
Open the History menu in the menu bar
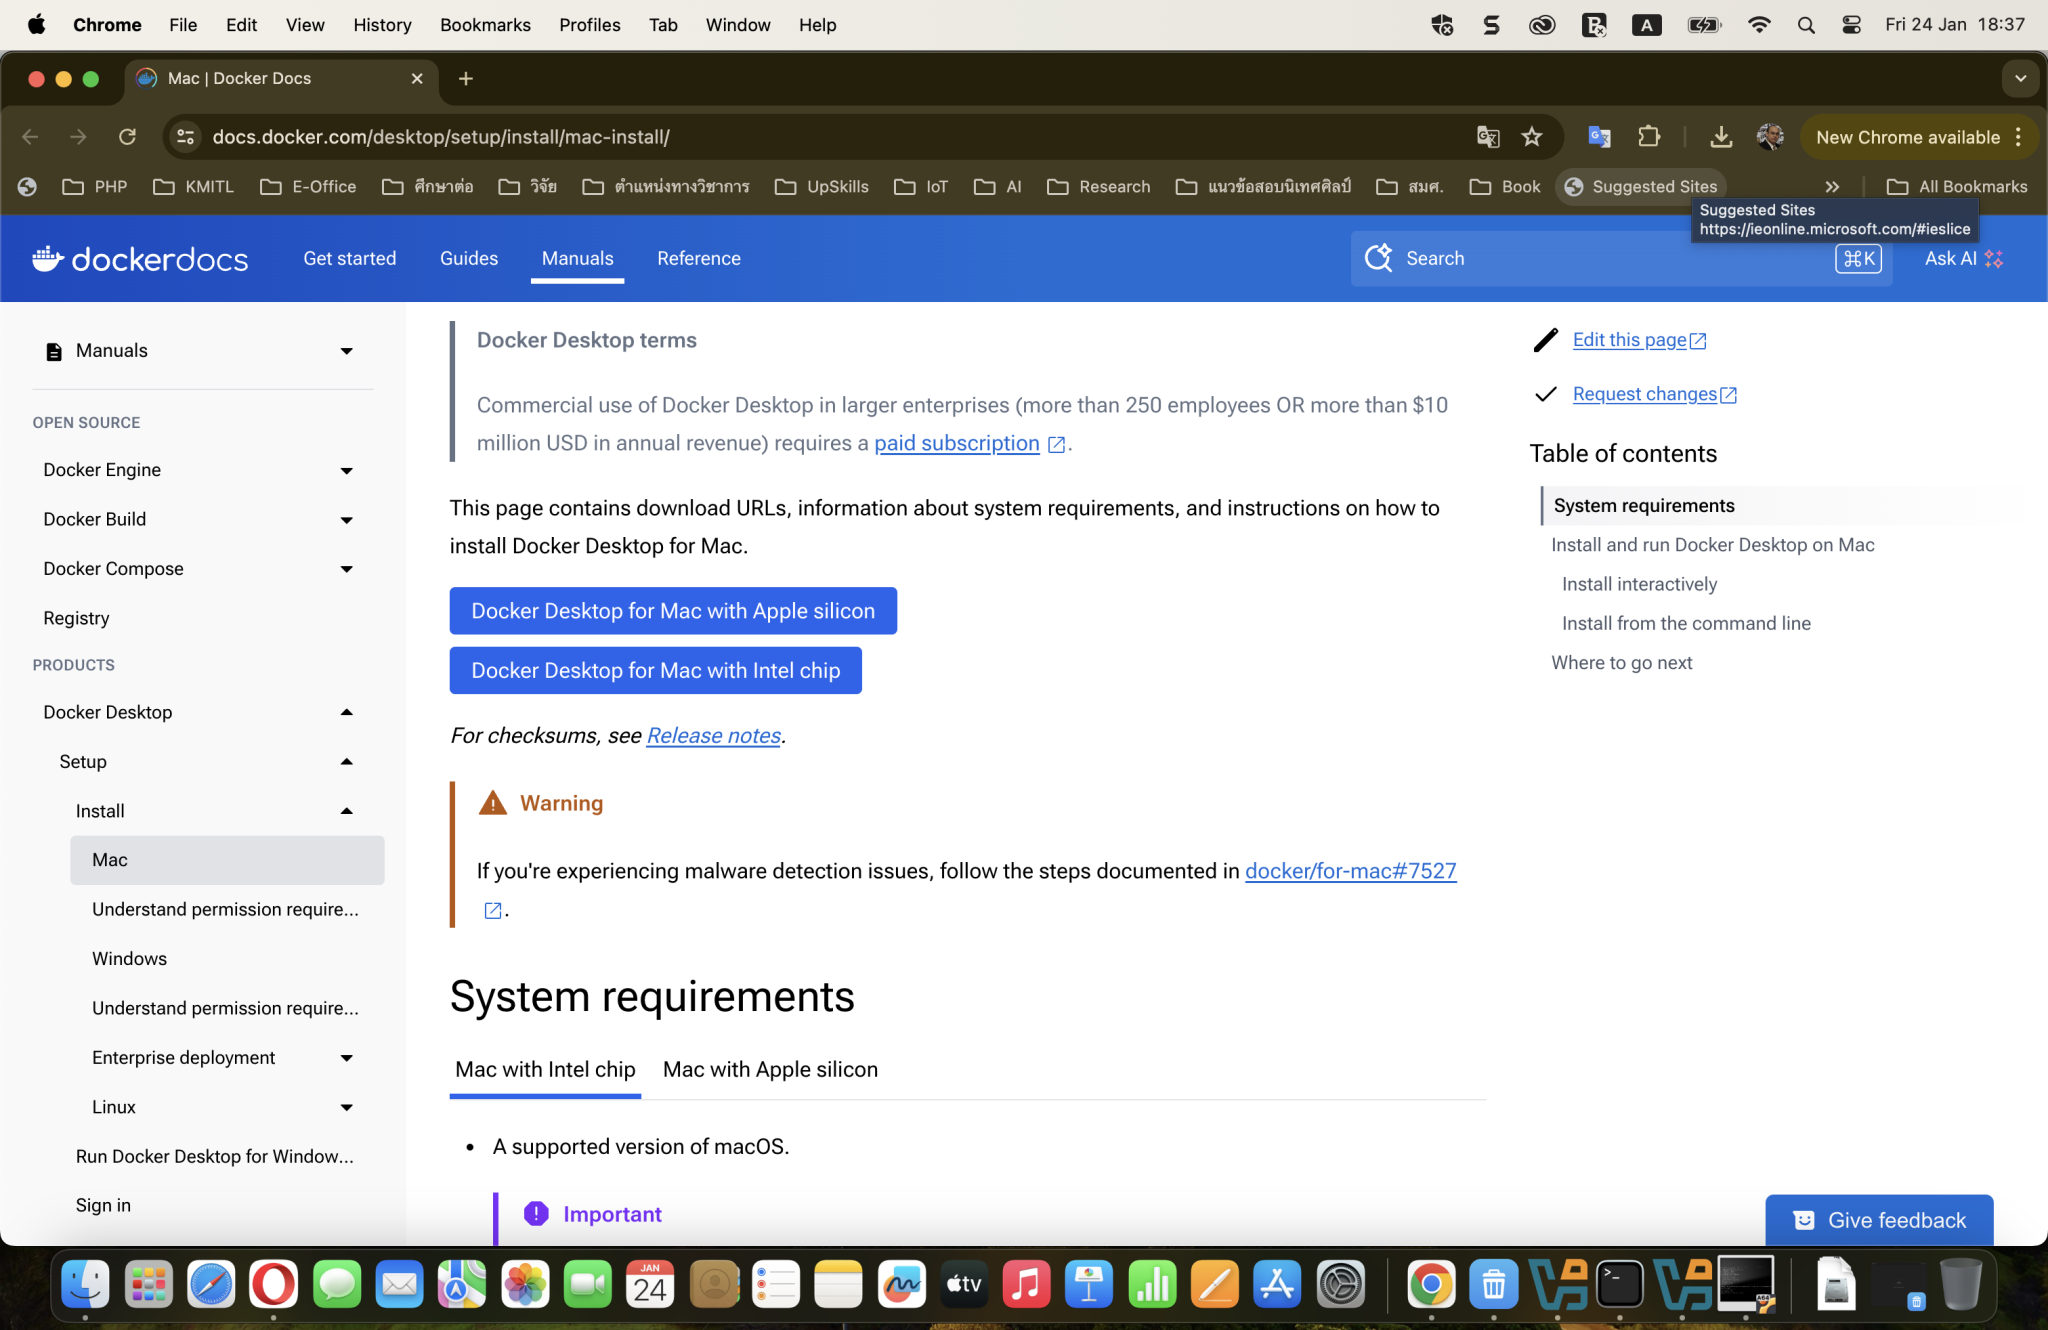tap(382, 24)
